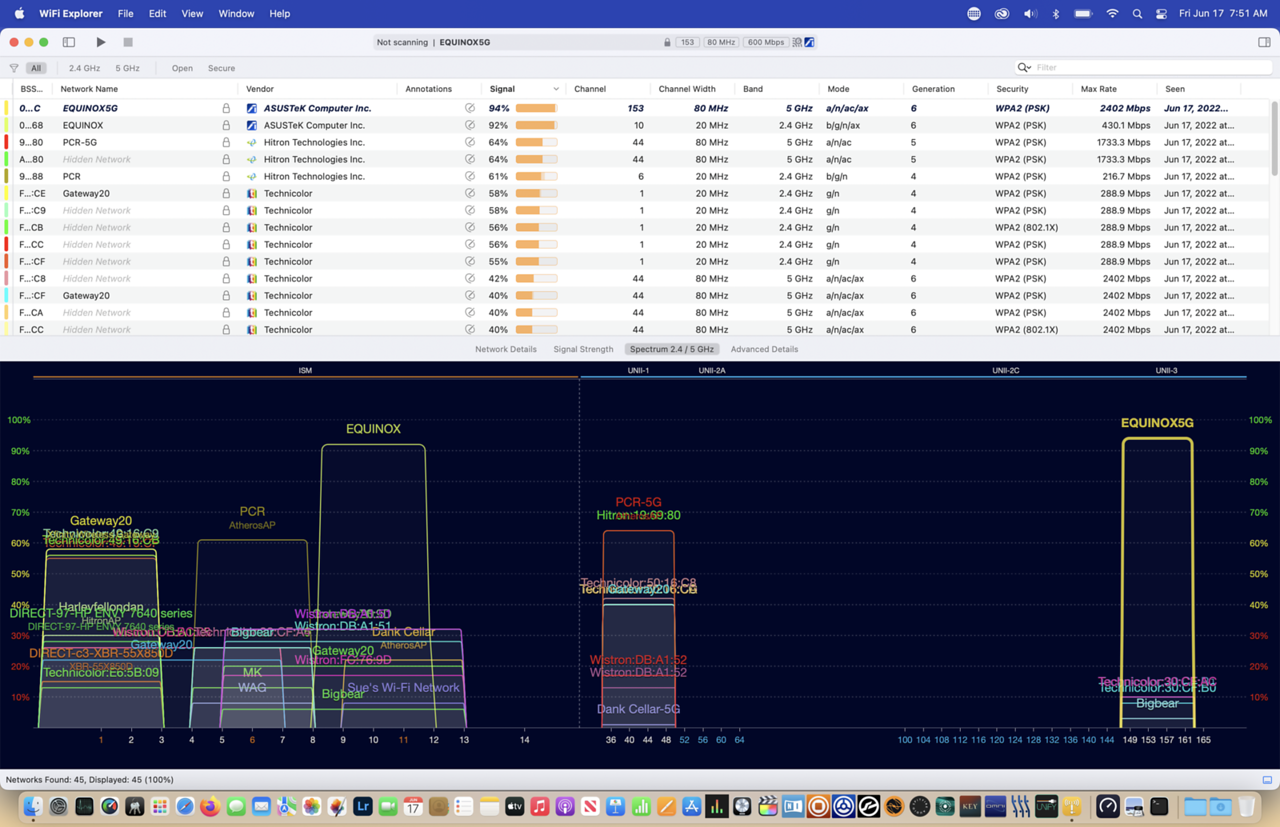This screenshot has width=1280, height=827.
Task: Open Firefox from the Dock
Action: (210, 806)
